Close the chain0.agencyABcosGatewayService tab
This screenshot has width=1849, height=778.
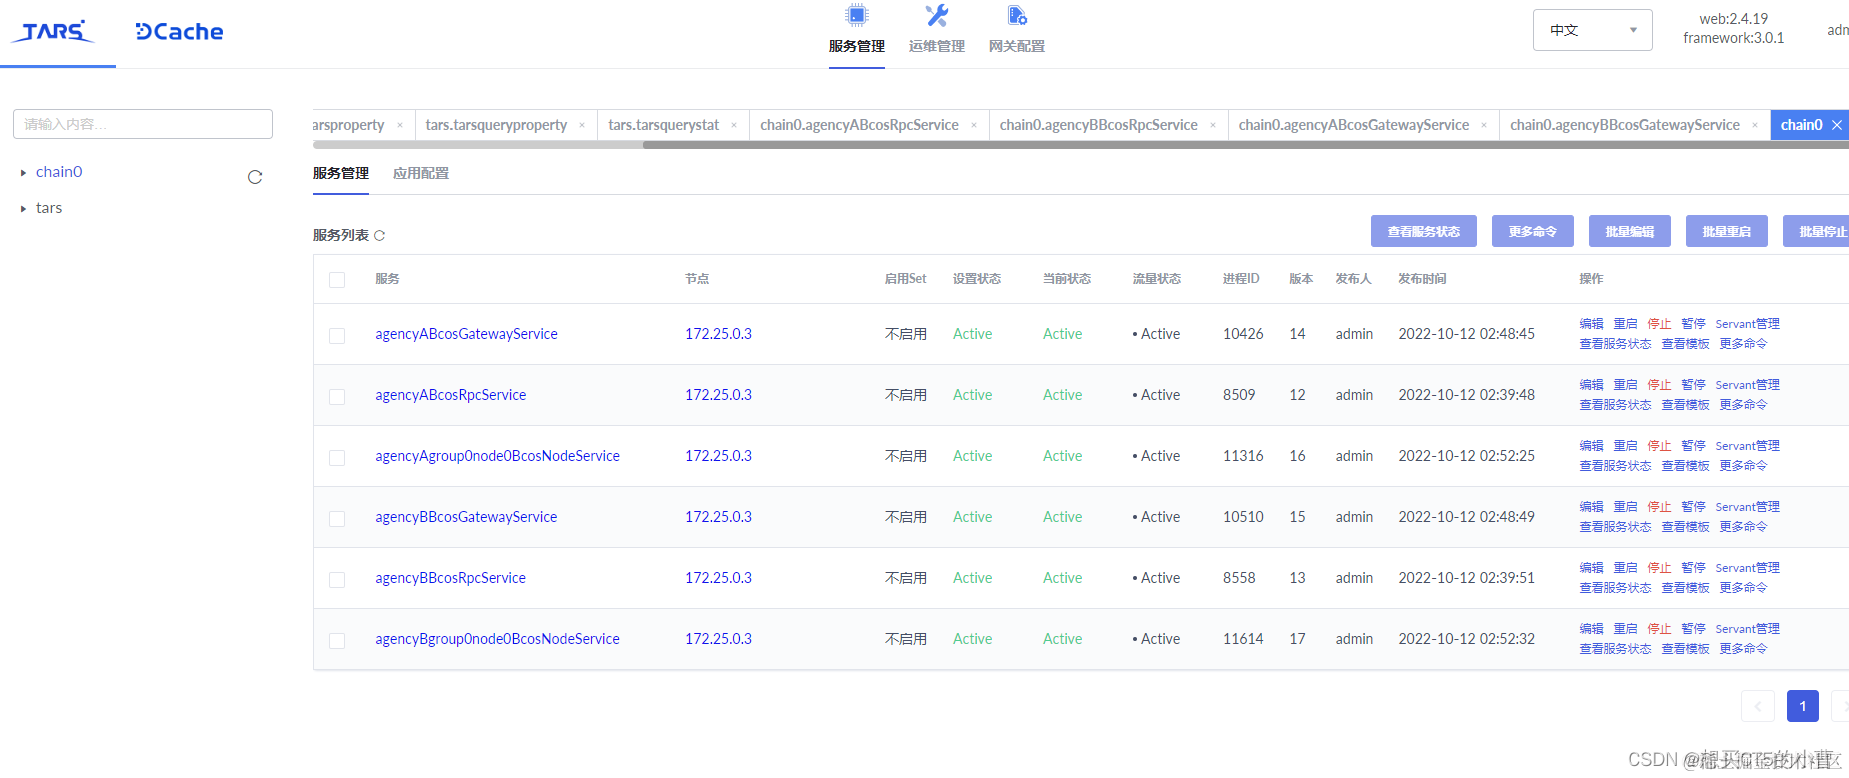coord(1484,125)
